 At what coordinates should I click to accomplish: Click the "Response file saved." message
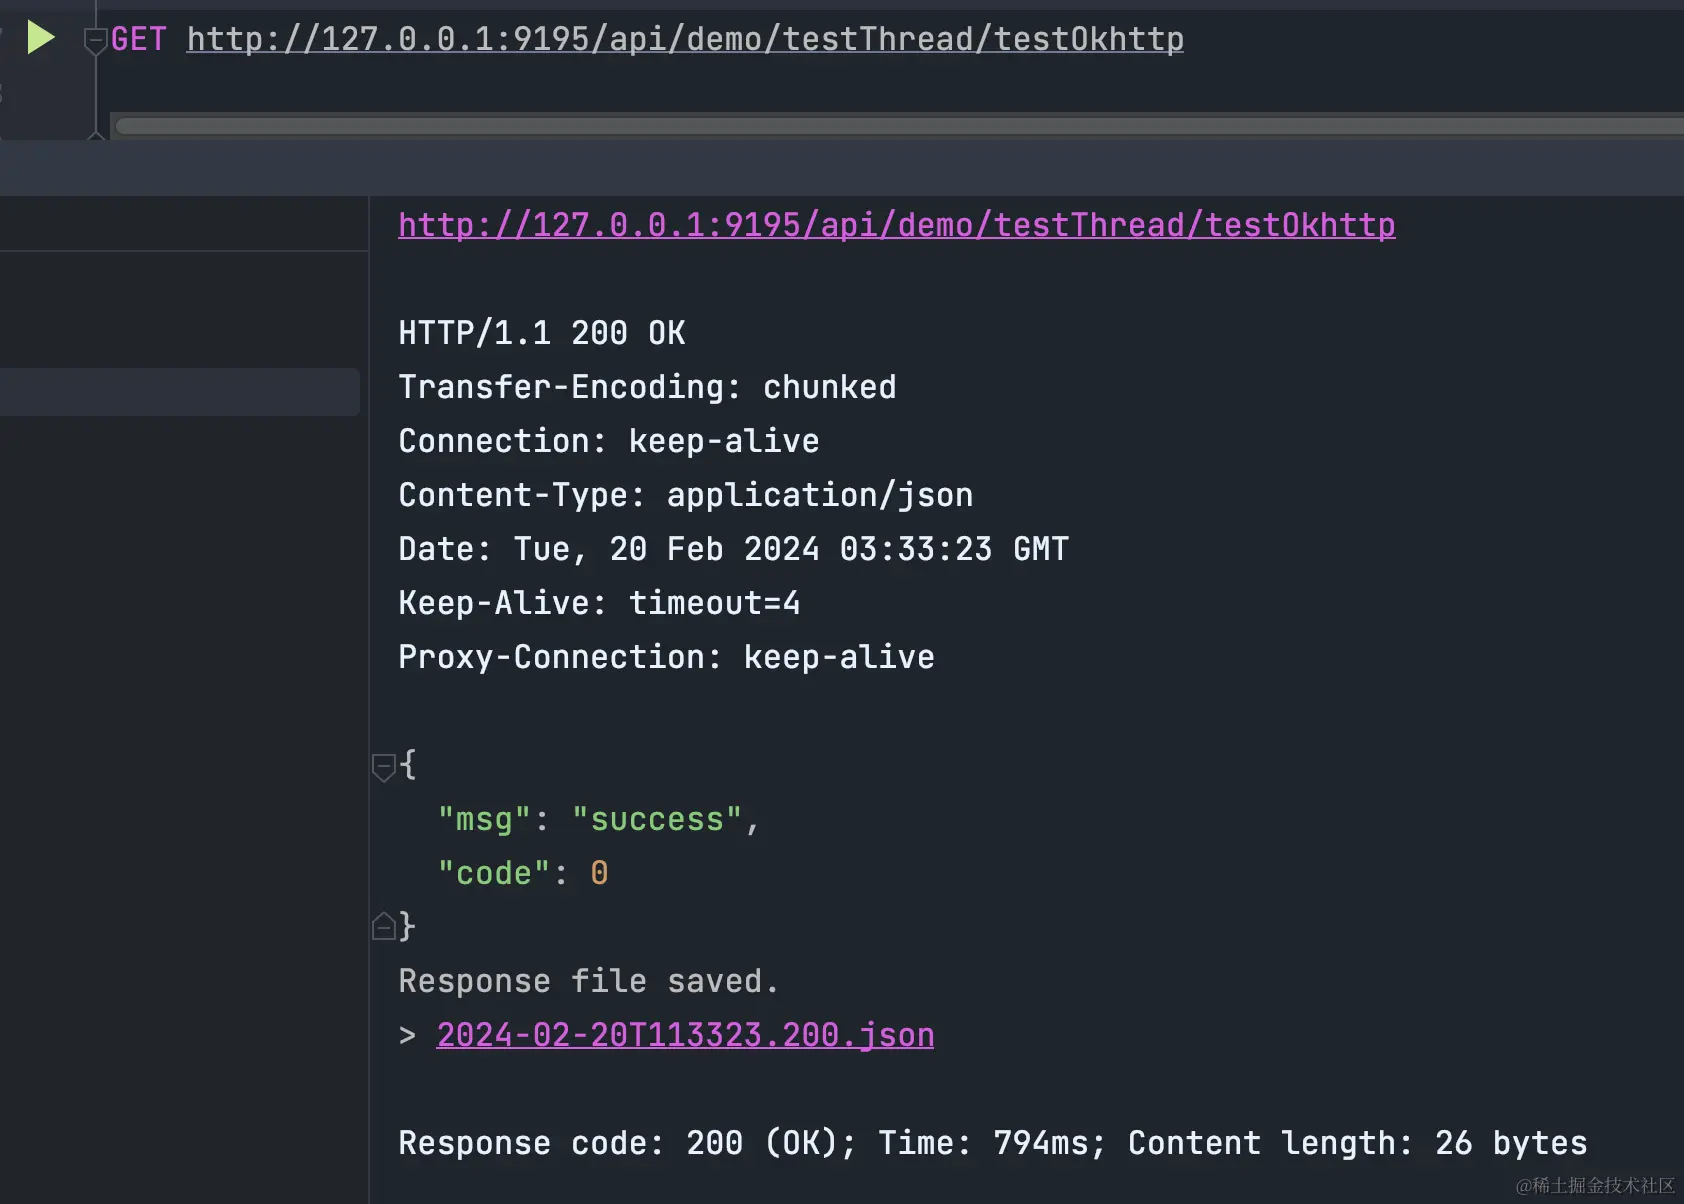coord(589,981)
